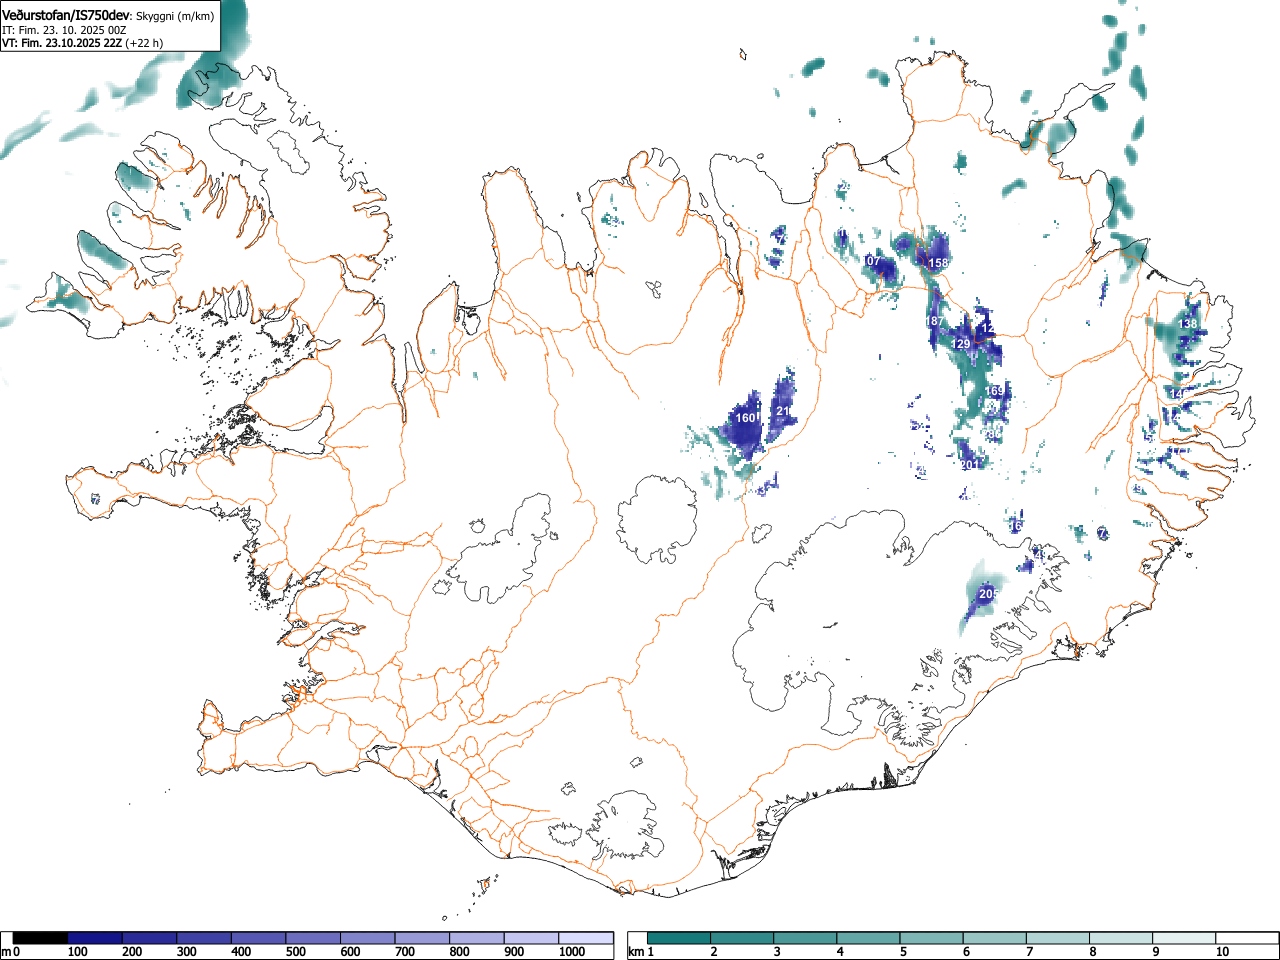Click the '158' visibility value on map
The height and width of the screenshot is (960, 1280).
938,263
